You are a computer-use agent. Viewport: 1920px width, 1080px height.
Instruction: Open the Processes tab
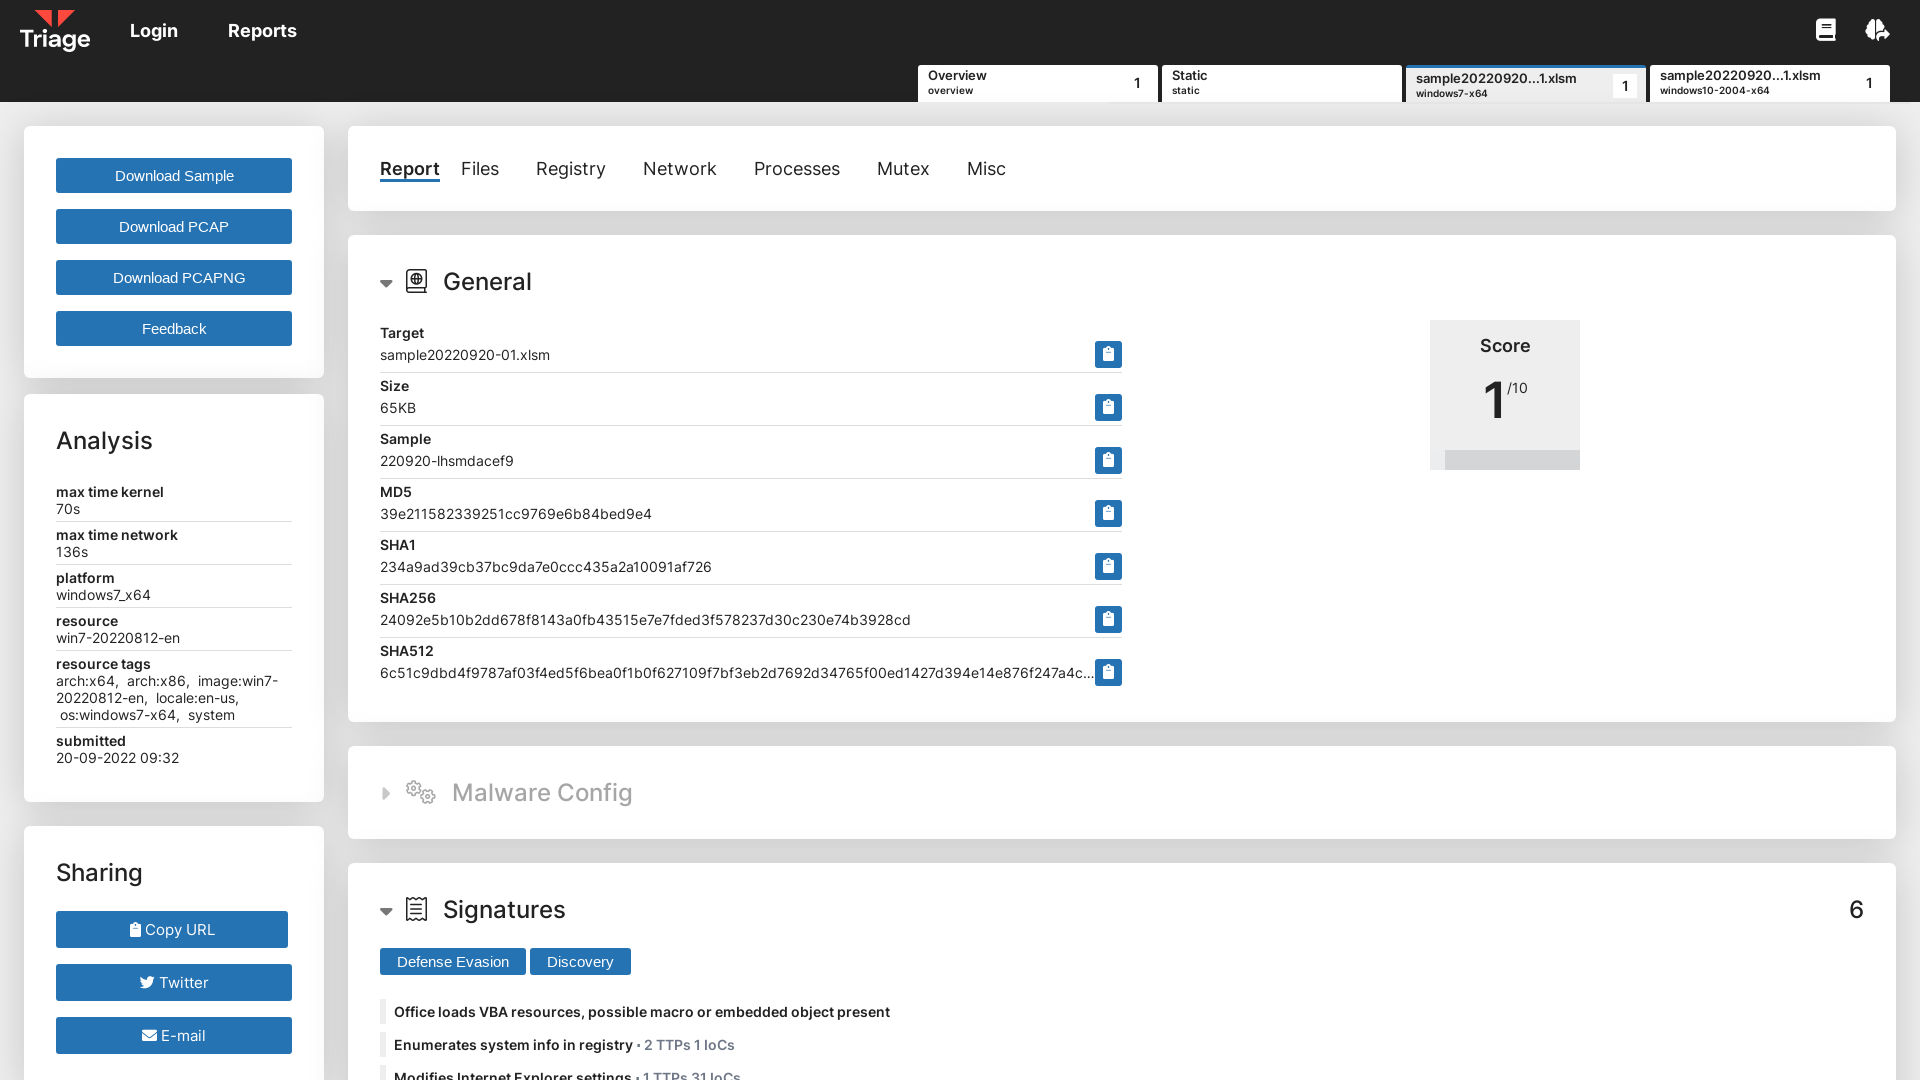pos(796,168)
